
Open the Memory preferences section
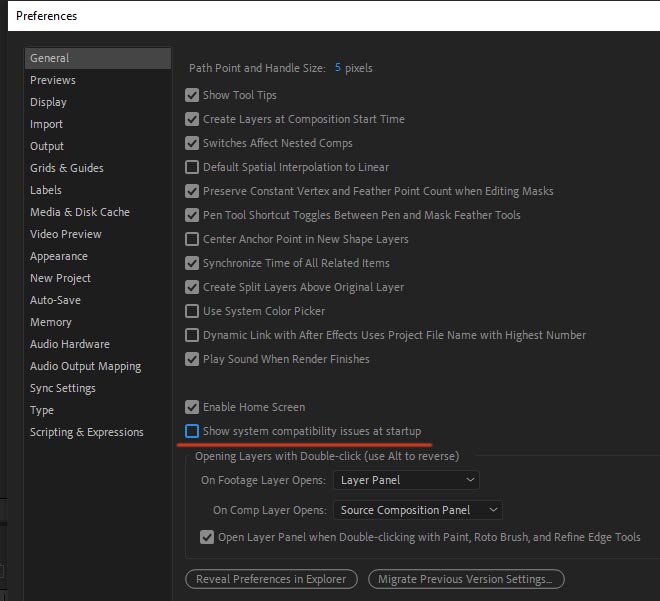click(51, 322)
